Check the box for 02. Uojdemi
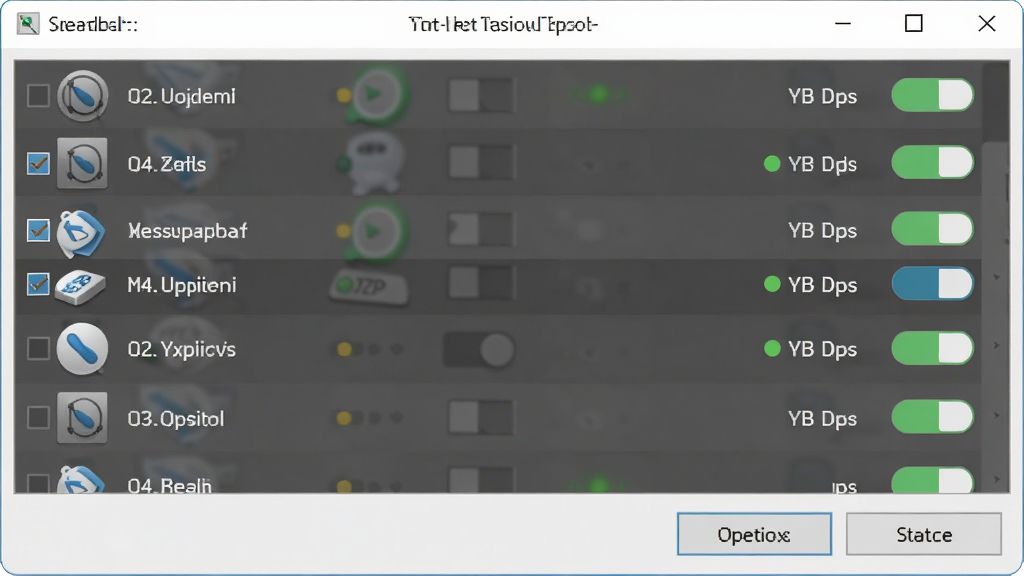Image resolution: width=1024 pixels, height=576 pixels. click(38, 96)
